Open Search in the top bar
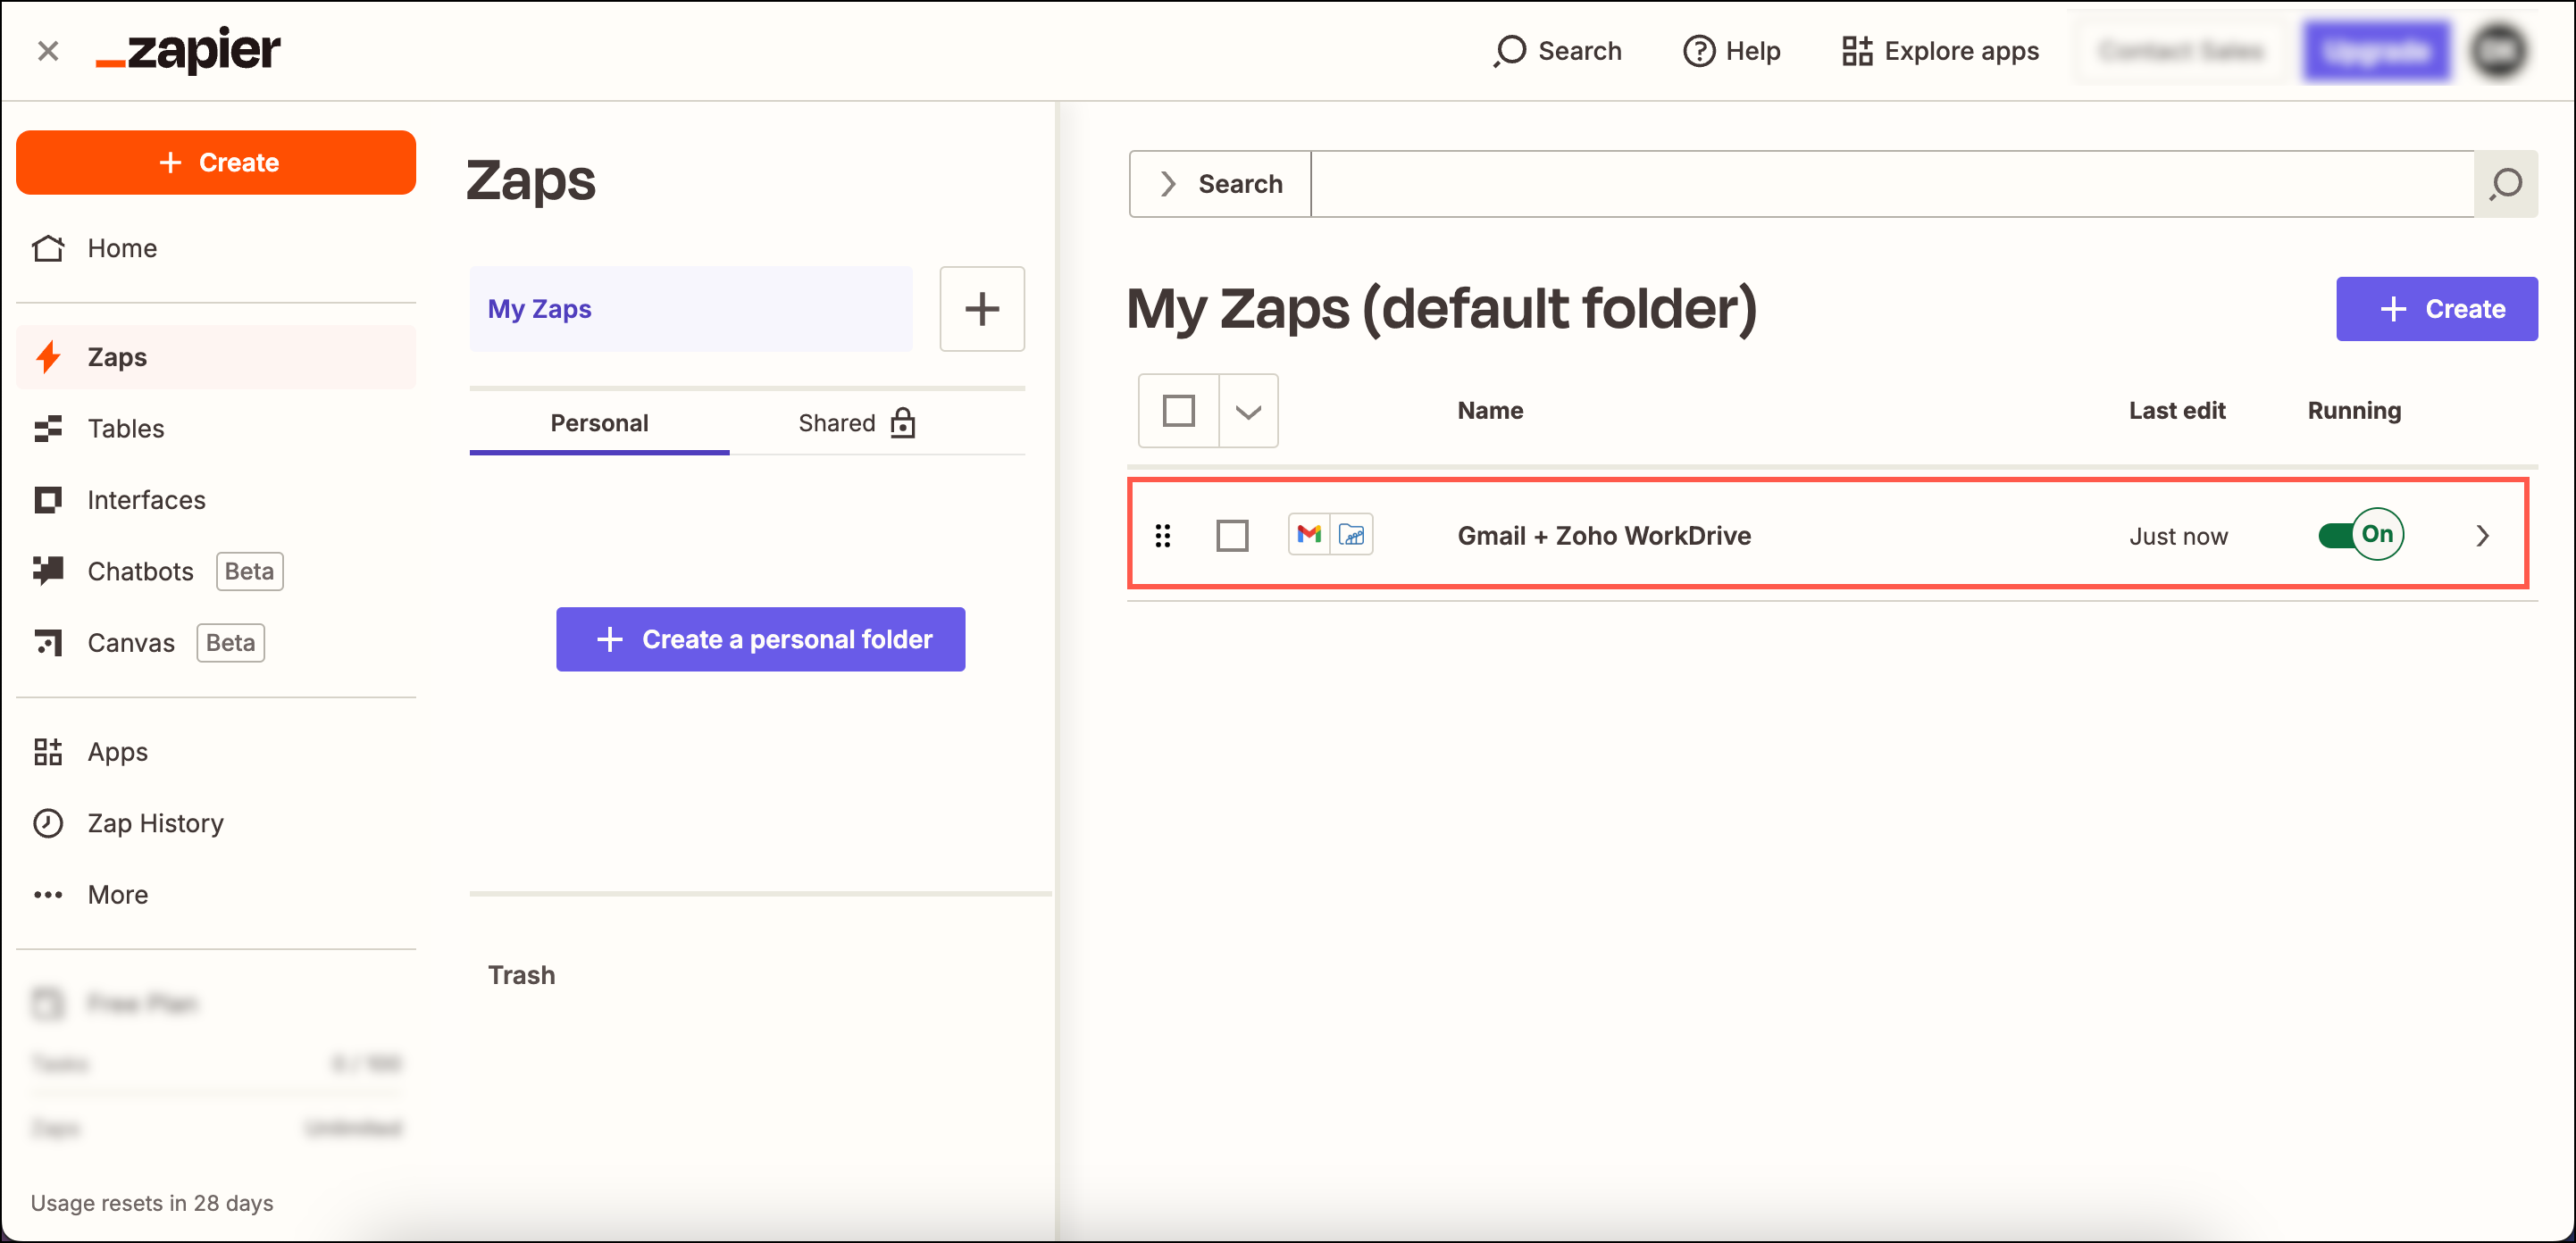The height and width of the screenshot is (1243, 2576). click(1557, 51)
